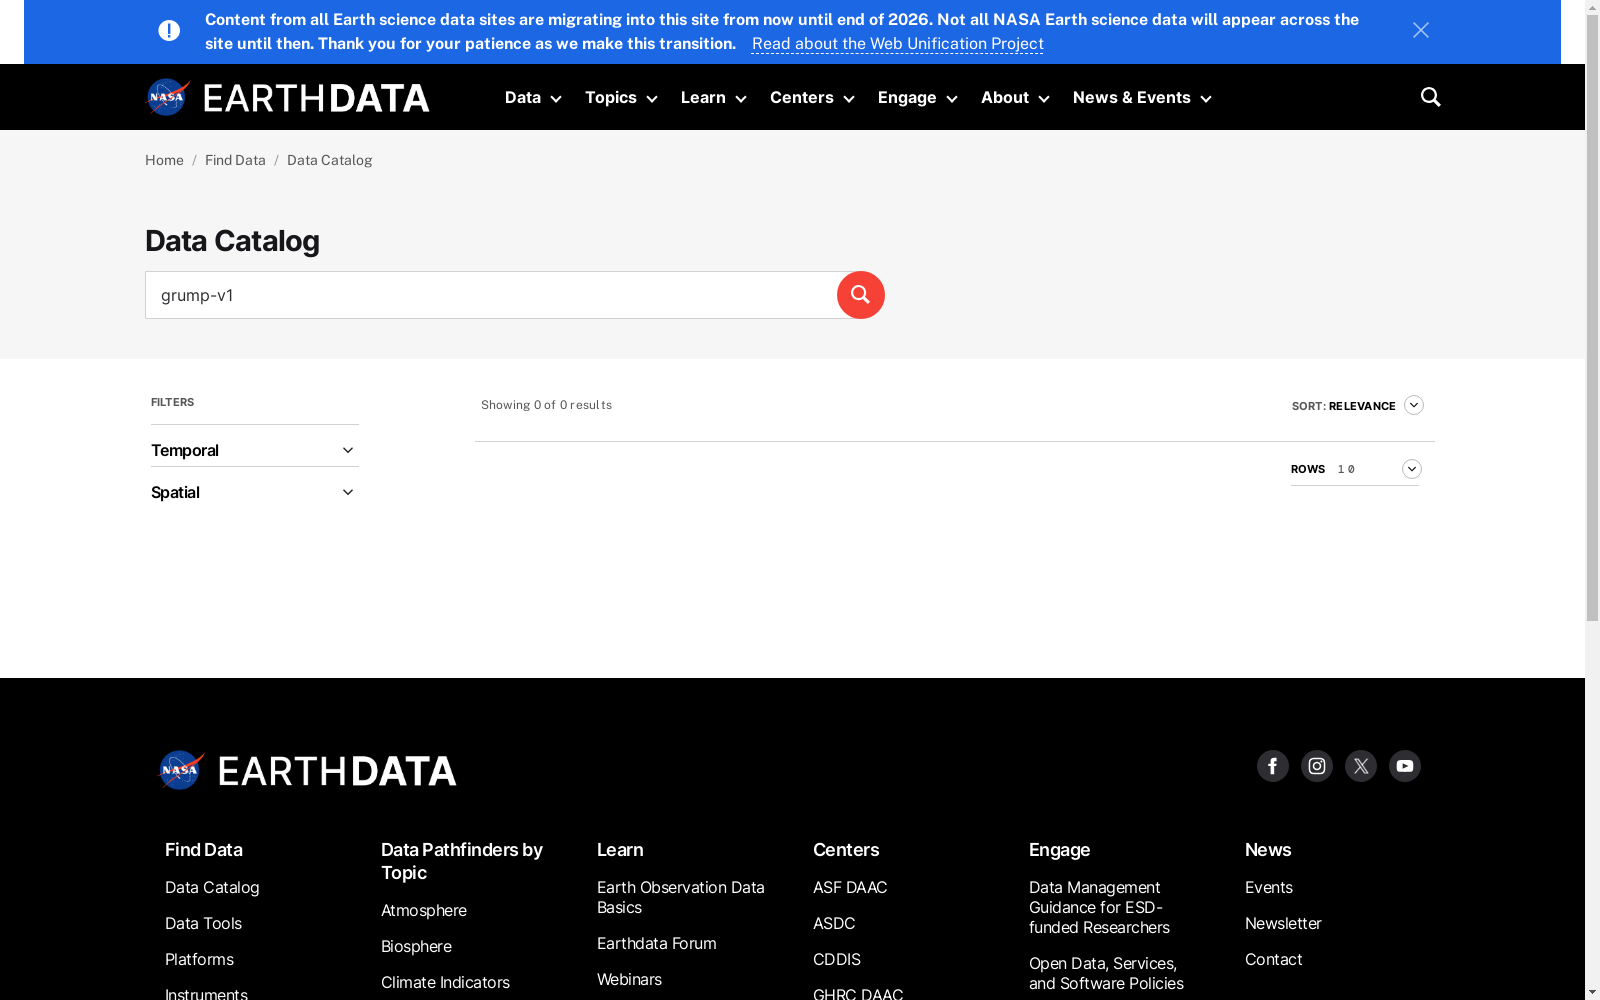Click the footer News heading
This screenshot has height=1000, width=1600.
pos(1268,849)
